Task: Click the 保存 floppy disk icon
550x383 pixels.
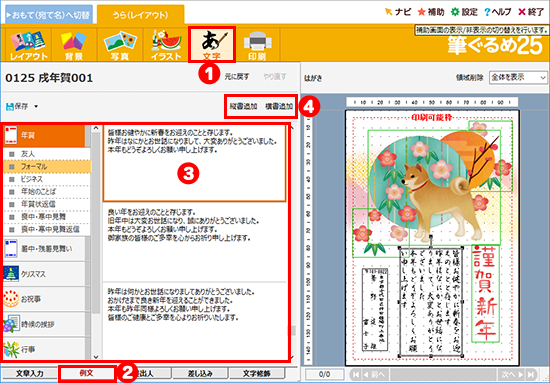Action: (x=9, y=106)
